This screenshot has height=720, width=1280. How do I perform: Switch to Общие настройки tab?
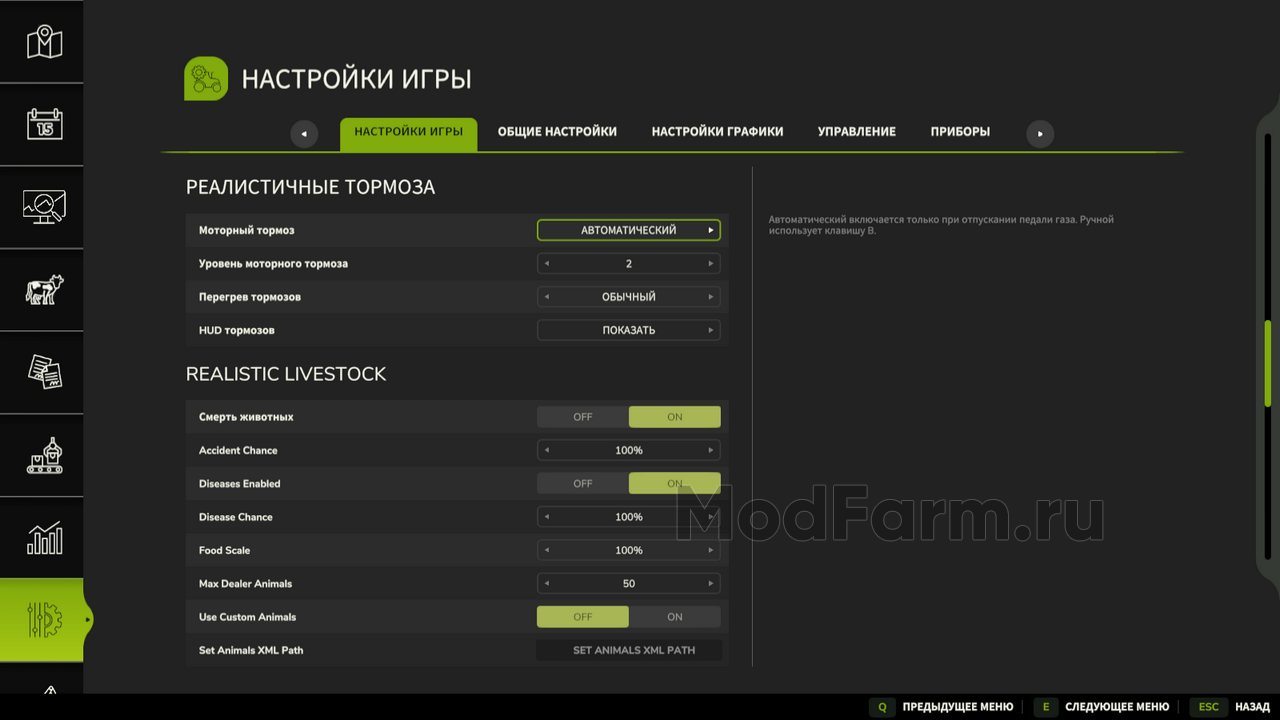coord(557,132)
